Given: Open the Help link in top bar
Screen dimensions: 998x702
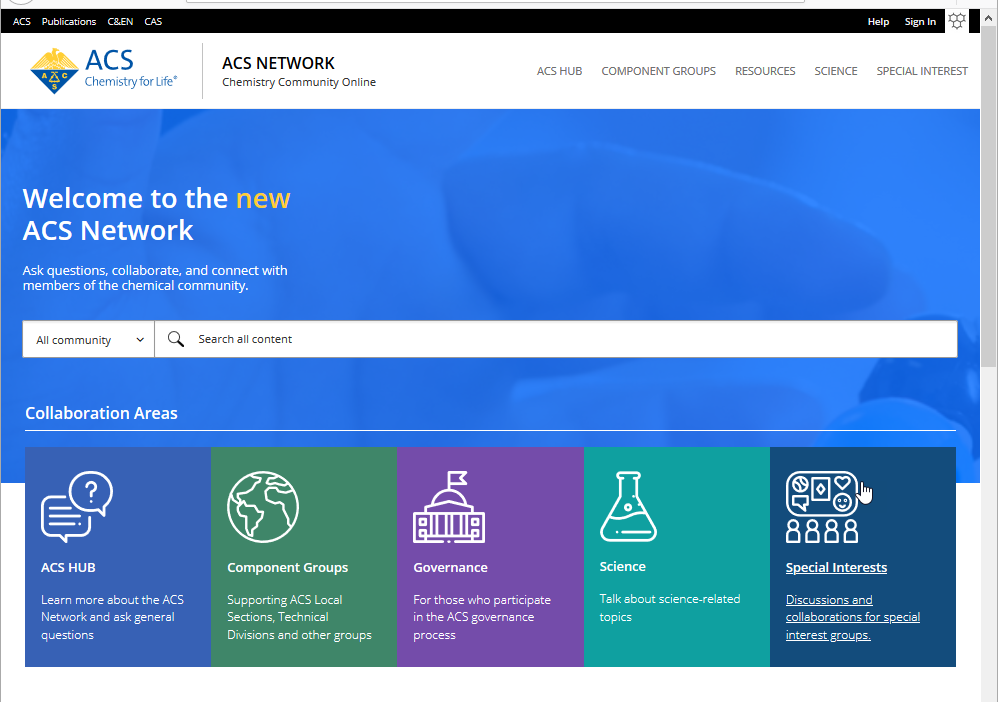Looking at the screenshot, I should click(x=878, y=22).
